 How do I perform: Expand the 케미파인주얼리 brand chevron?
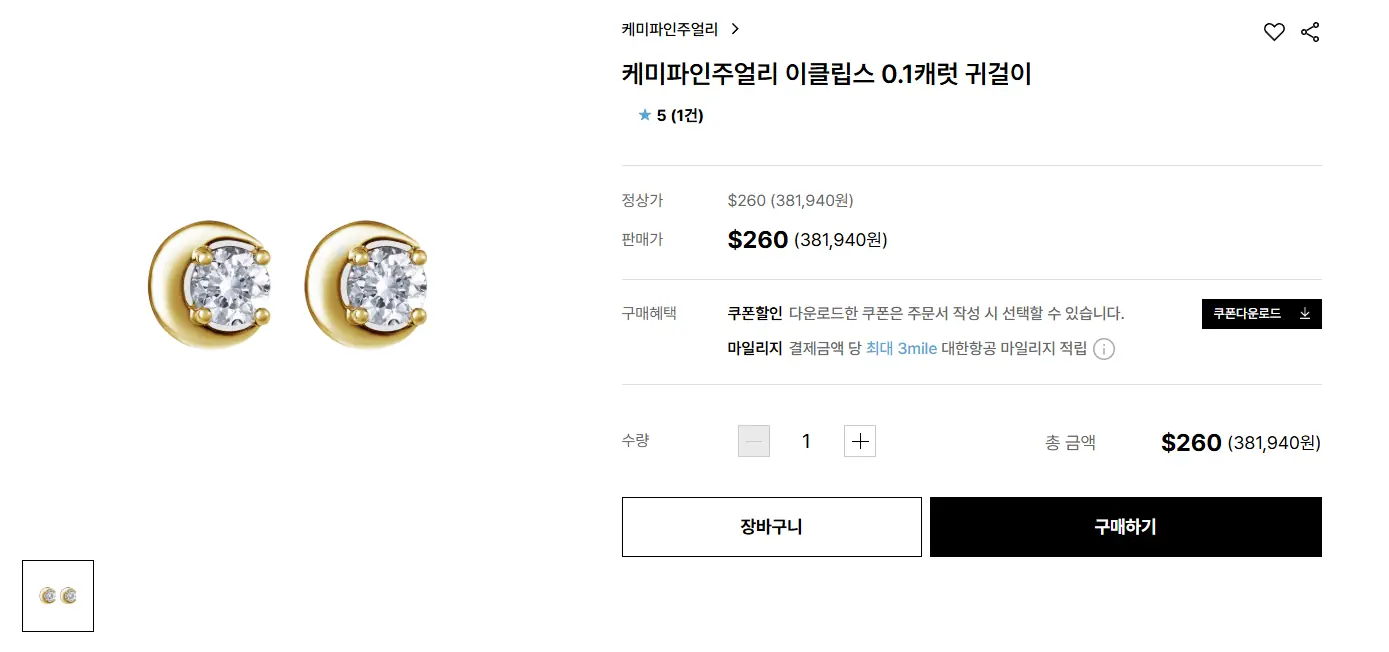(735, 29)
